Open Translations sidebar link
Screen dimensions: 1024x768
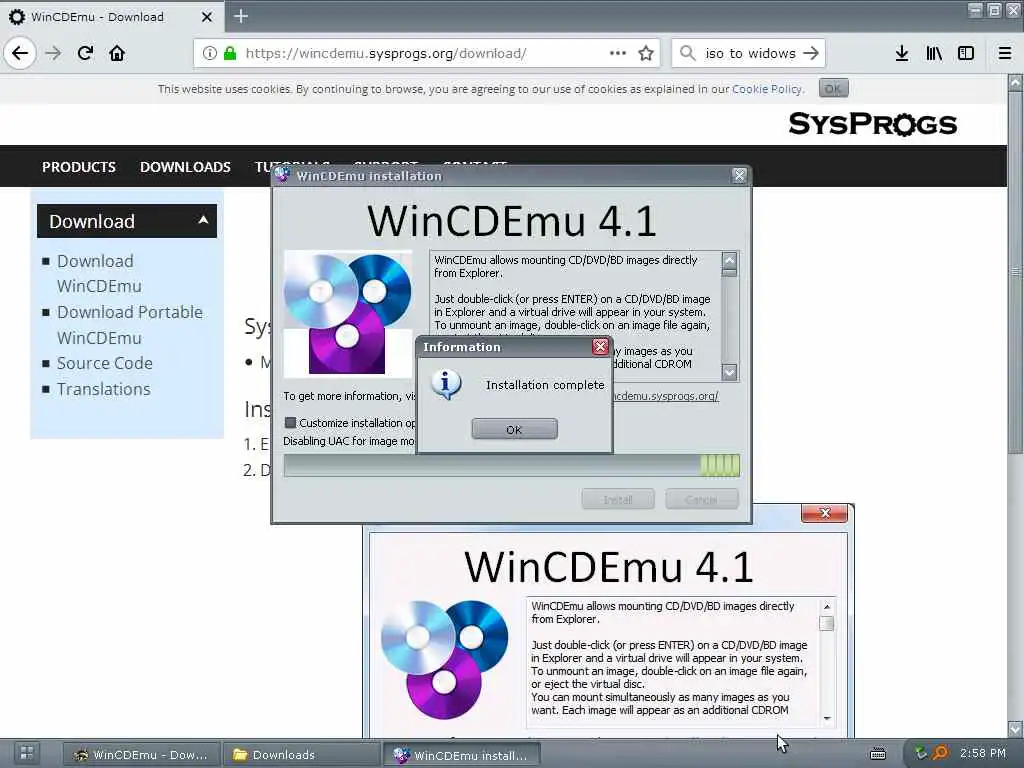103,389
